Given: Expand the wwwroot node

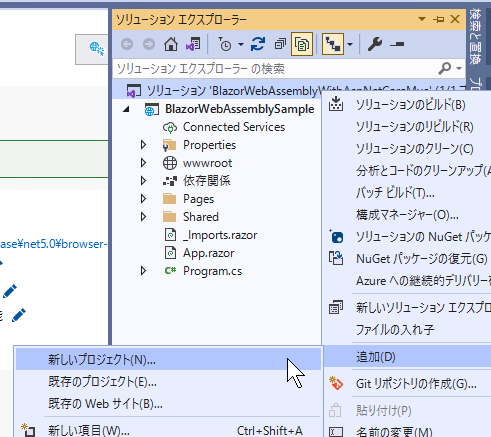Looking at the screenshot, I should coord(143,163).
